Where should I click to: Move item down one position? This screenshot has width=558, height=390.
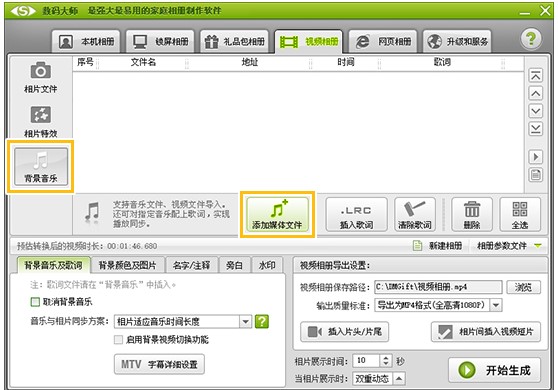[536, 111]
